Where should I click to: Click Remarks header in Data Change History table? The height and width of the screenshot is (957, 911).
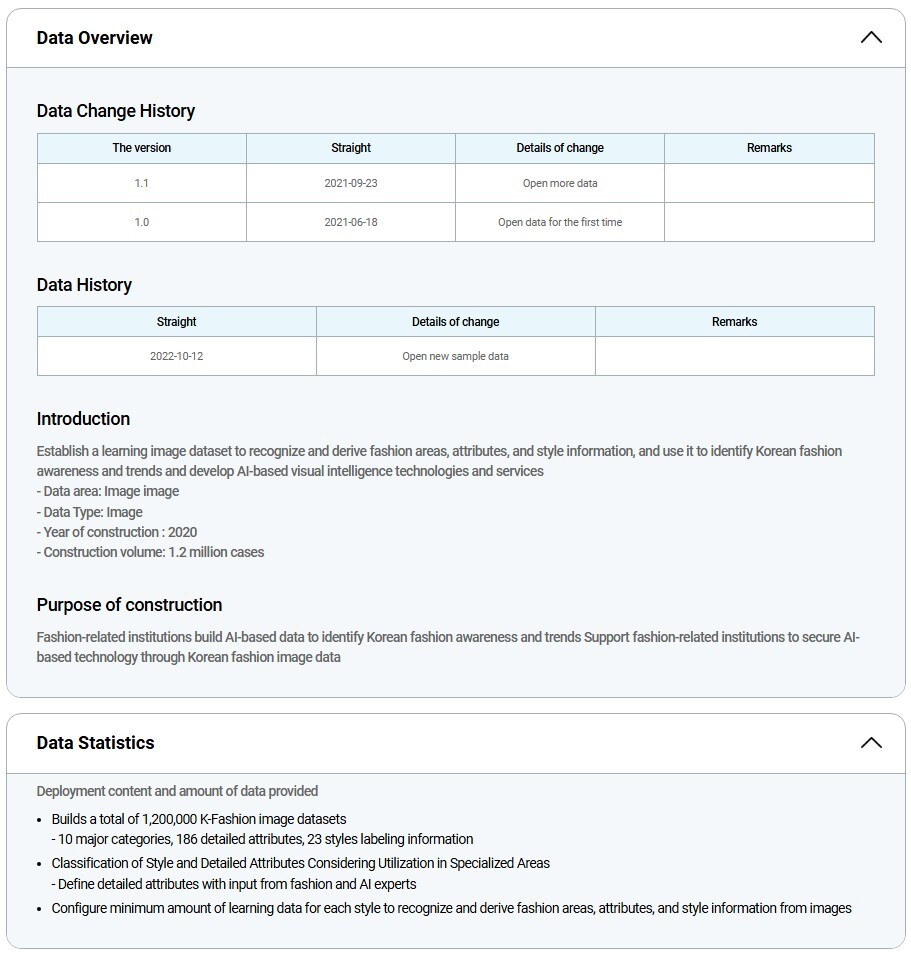[769, 148]
